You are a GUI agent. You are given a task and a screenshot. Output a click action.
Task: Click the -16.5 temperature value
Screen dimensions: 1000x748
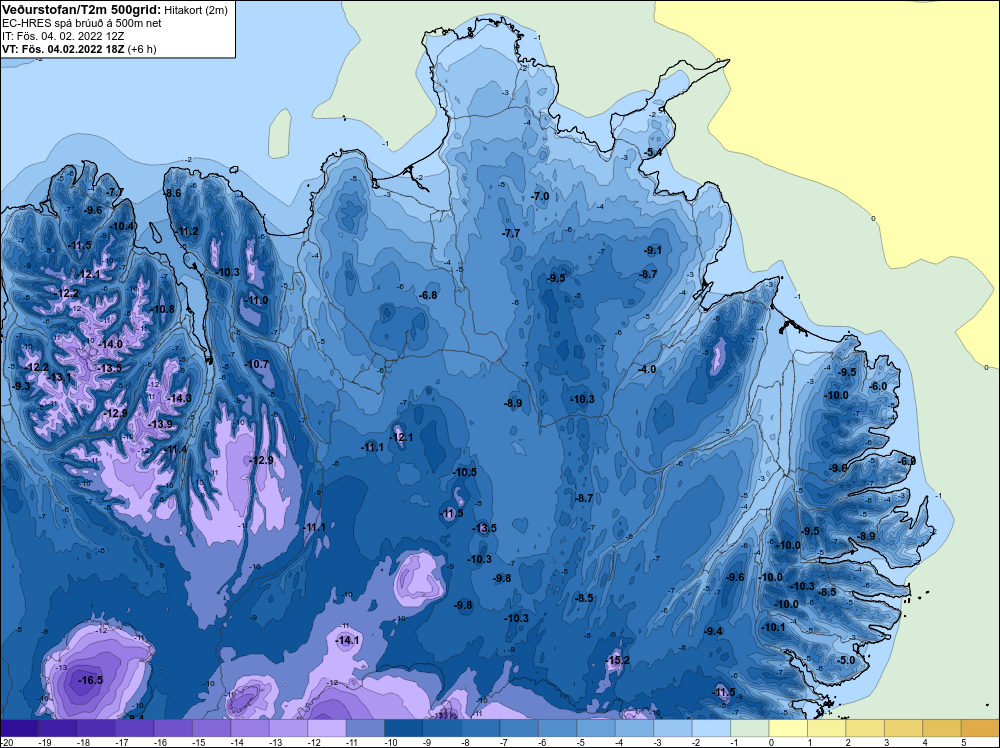pos(91,680)
